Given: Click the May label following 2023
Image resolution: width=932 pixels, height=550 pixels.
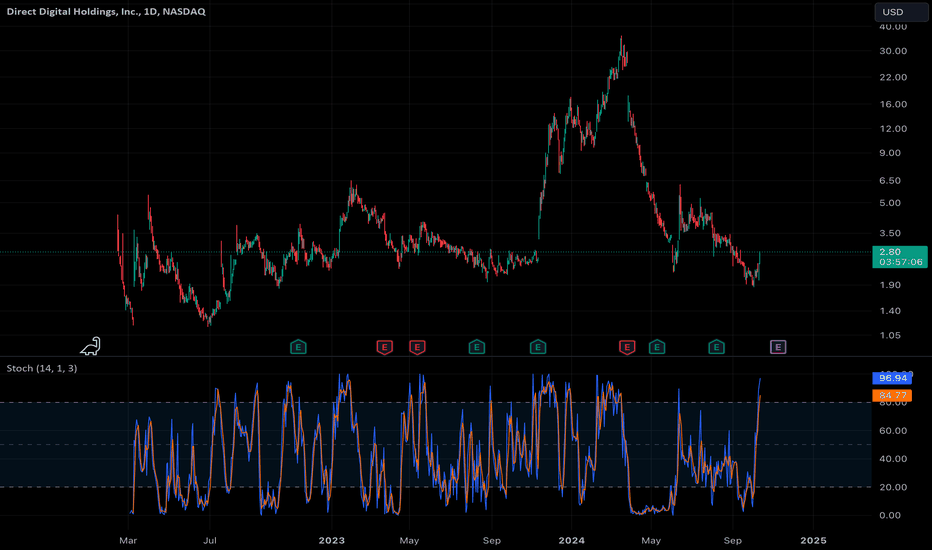Looking at the screenshot, I should 409,540.
